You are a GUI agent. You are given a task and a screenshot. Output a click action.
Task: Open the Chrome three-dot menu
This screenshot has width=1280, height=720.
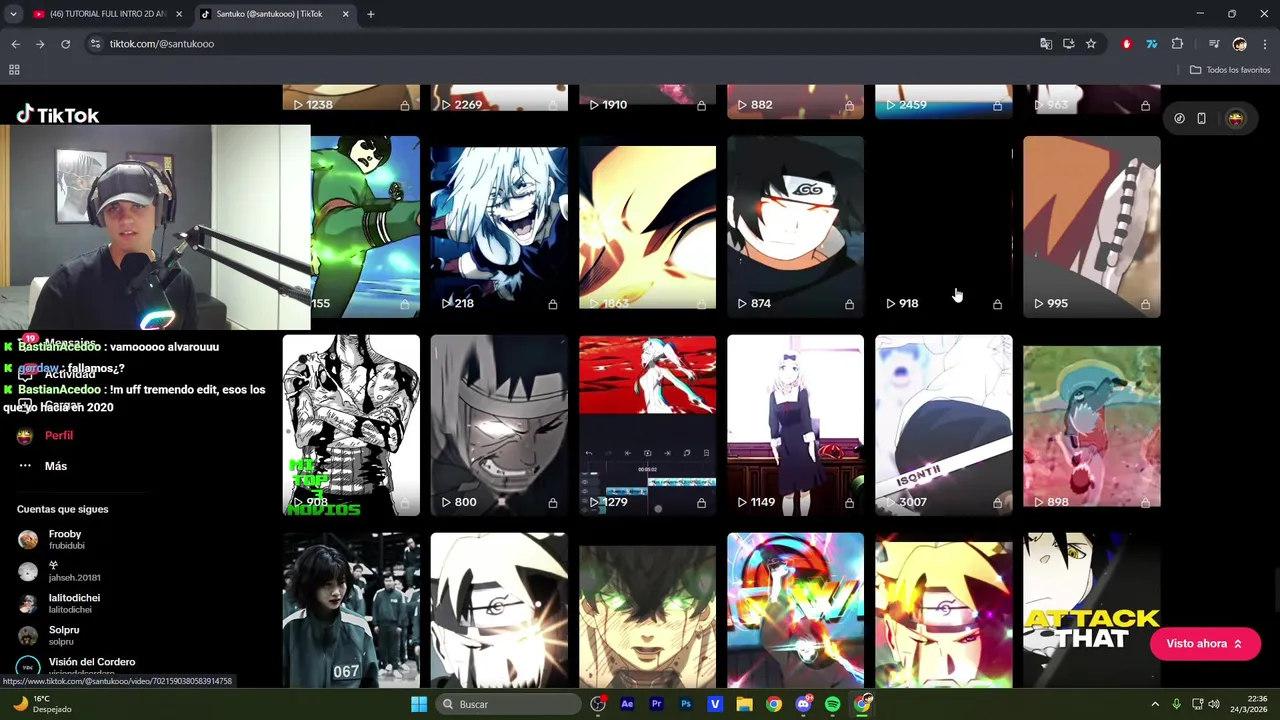[x=1265, y=44]
